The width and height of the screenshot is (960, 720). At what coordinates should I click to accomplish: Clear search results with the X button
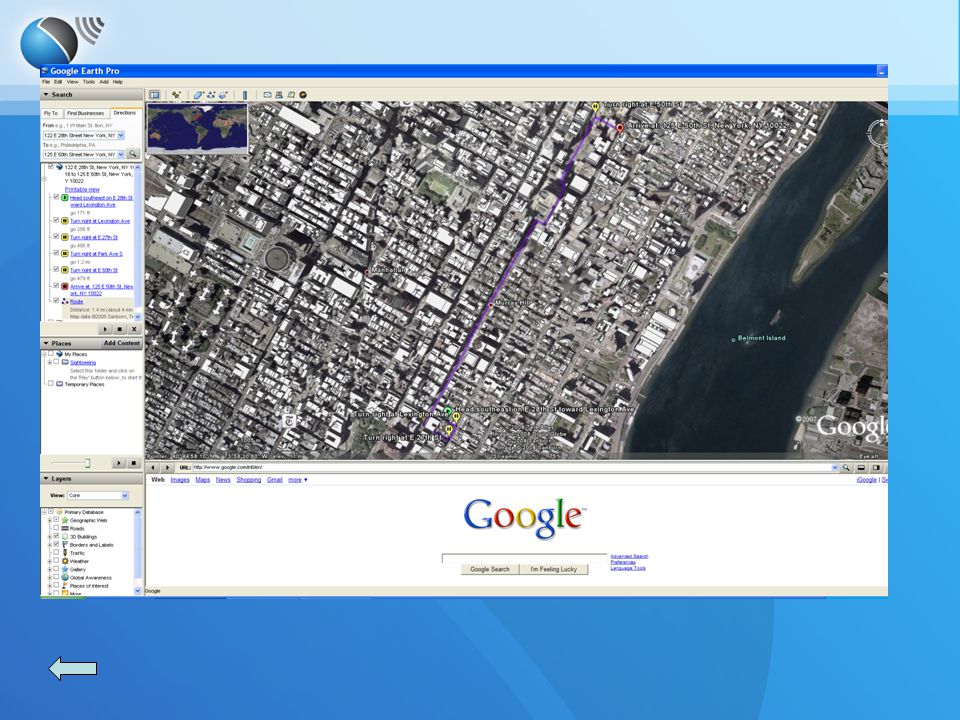pos(134,329)
